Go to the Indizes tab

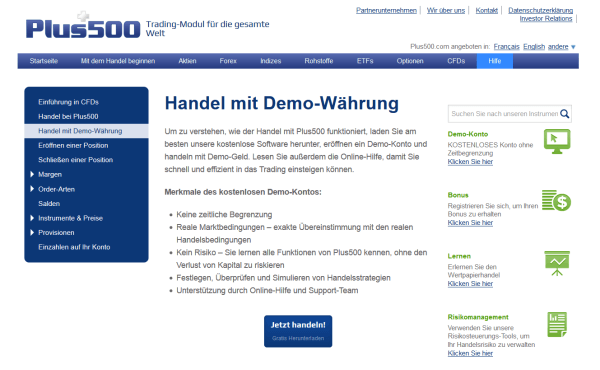(271, 61)
